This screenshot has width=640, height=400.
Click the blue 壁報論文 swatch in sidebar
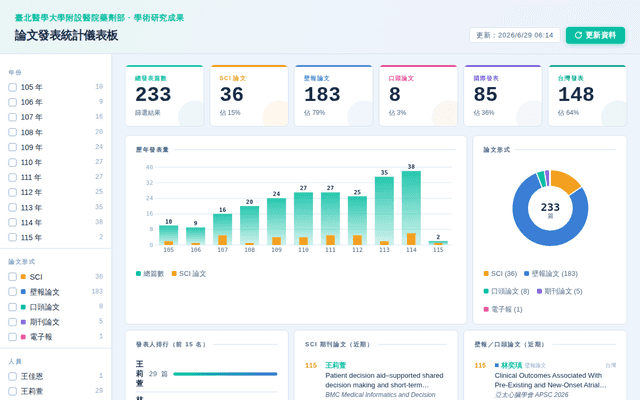[23, 292]
